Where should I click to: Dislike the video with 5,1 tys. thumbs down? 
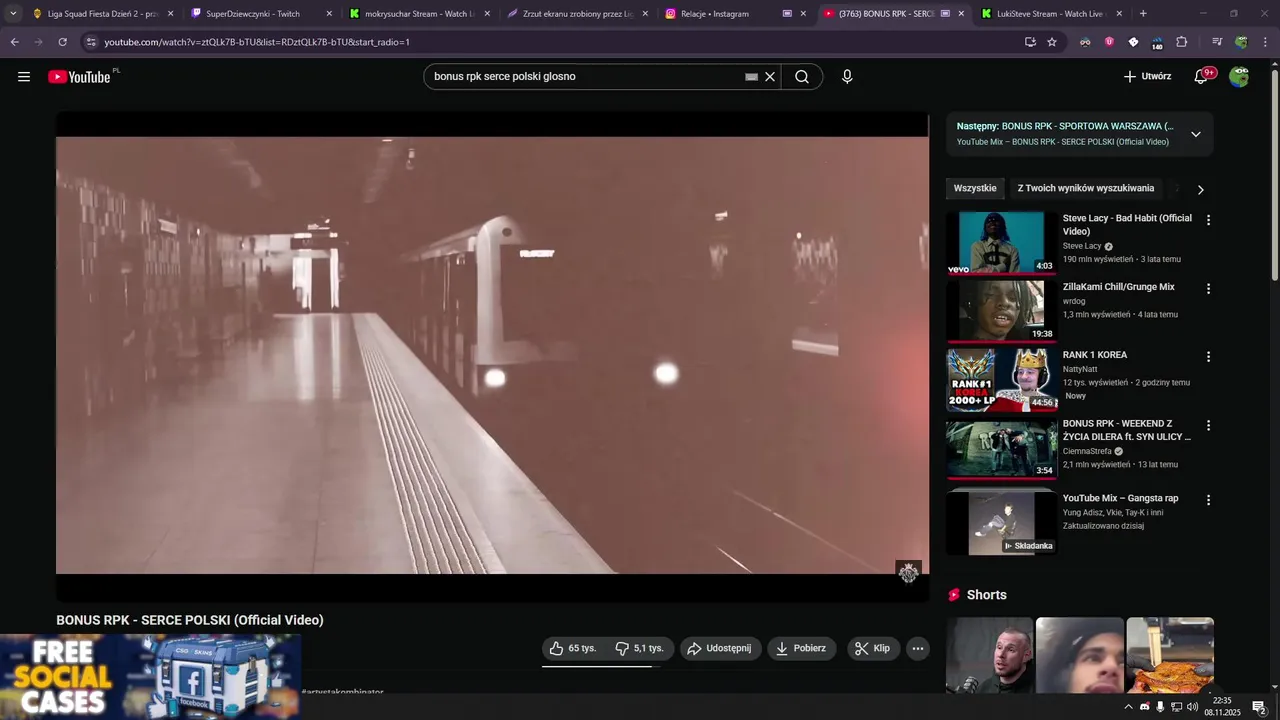click(x=640, y=648)
